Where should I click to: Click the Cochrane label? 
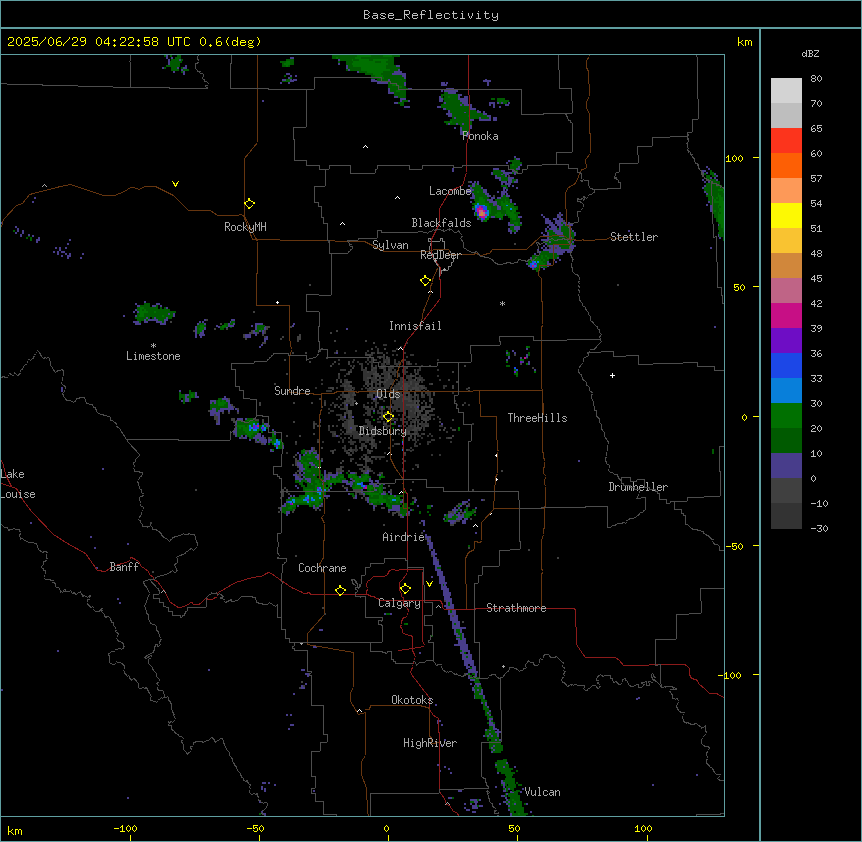point(322,568)
